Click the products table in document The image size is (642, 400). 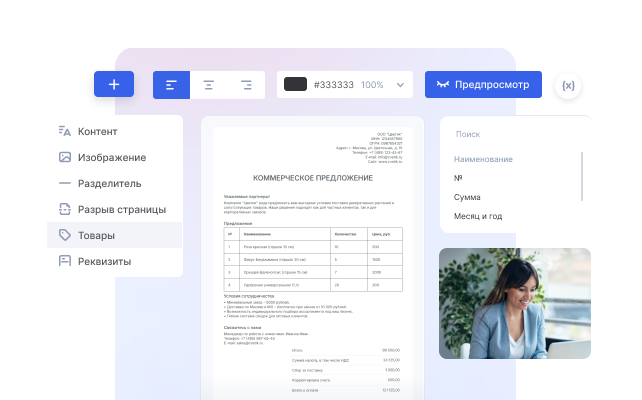point(313,259)
